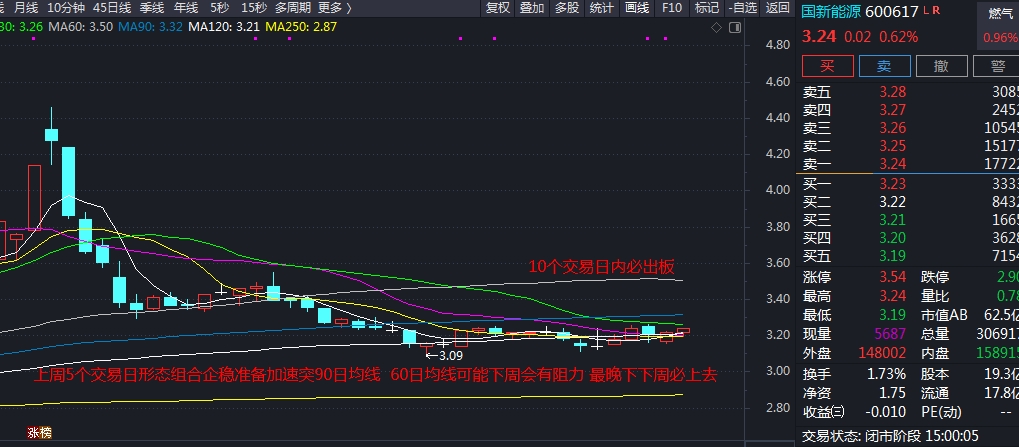Click the tall cyan candle at 4.20

[x=68, y=182]
